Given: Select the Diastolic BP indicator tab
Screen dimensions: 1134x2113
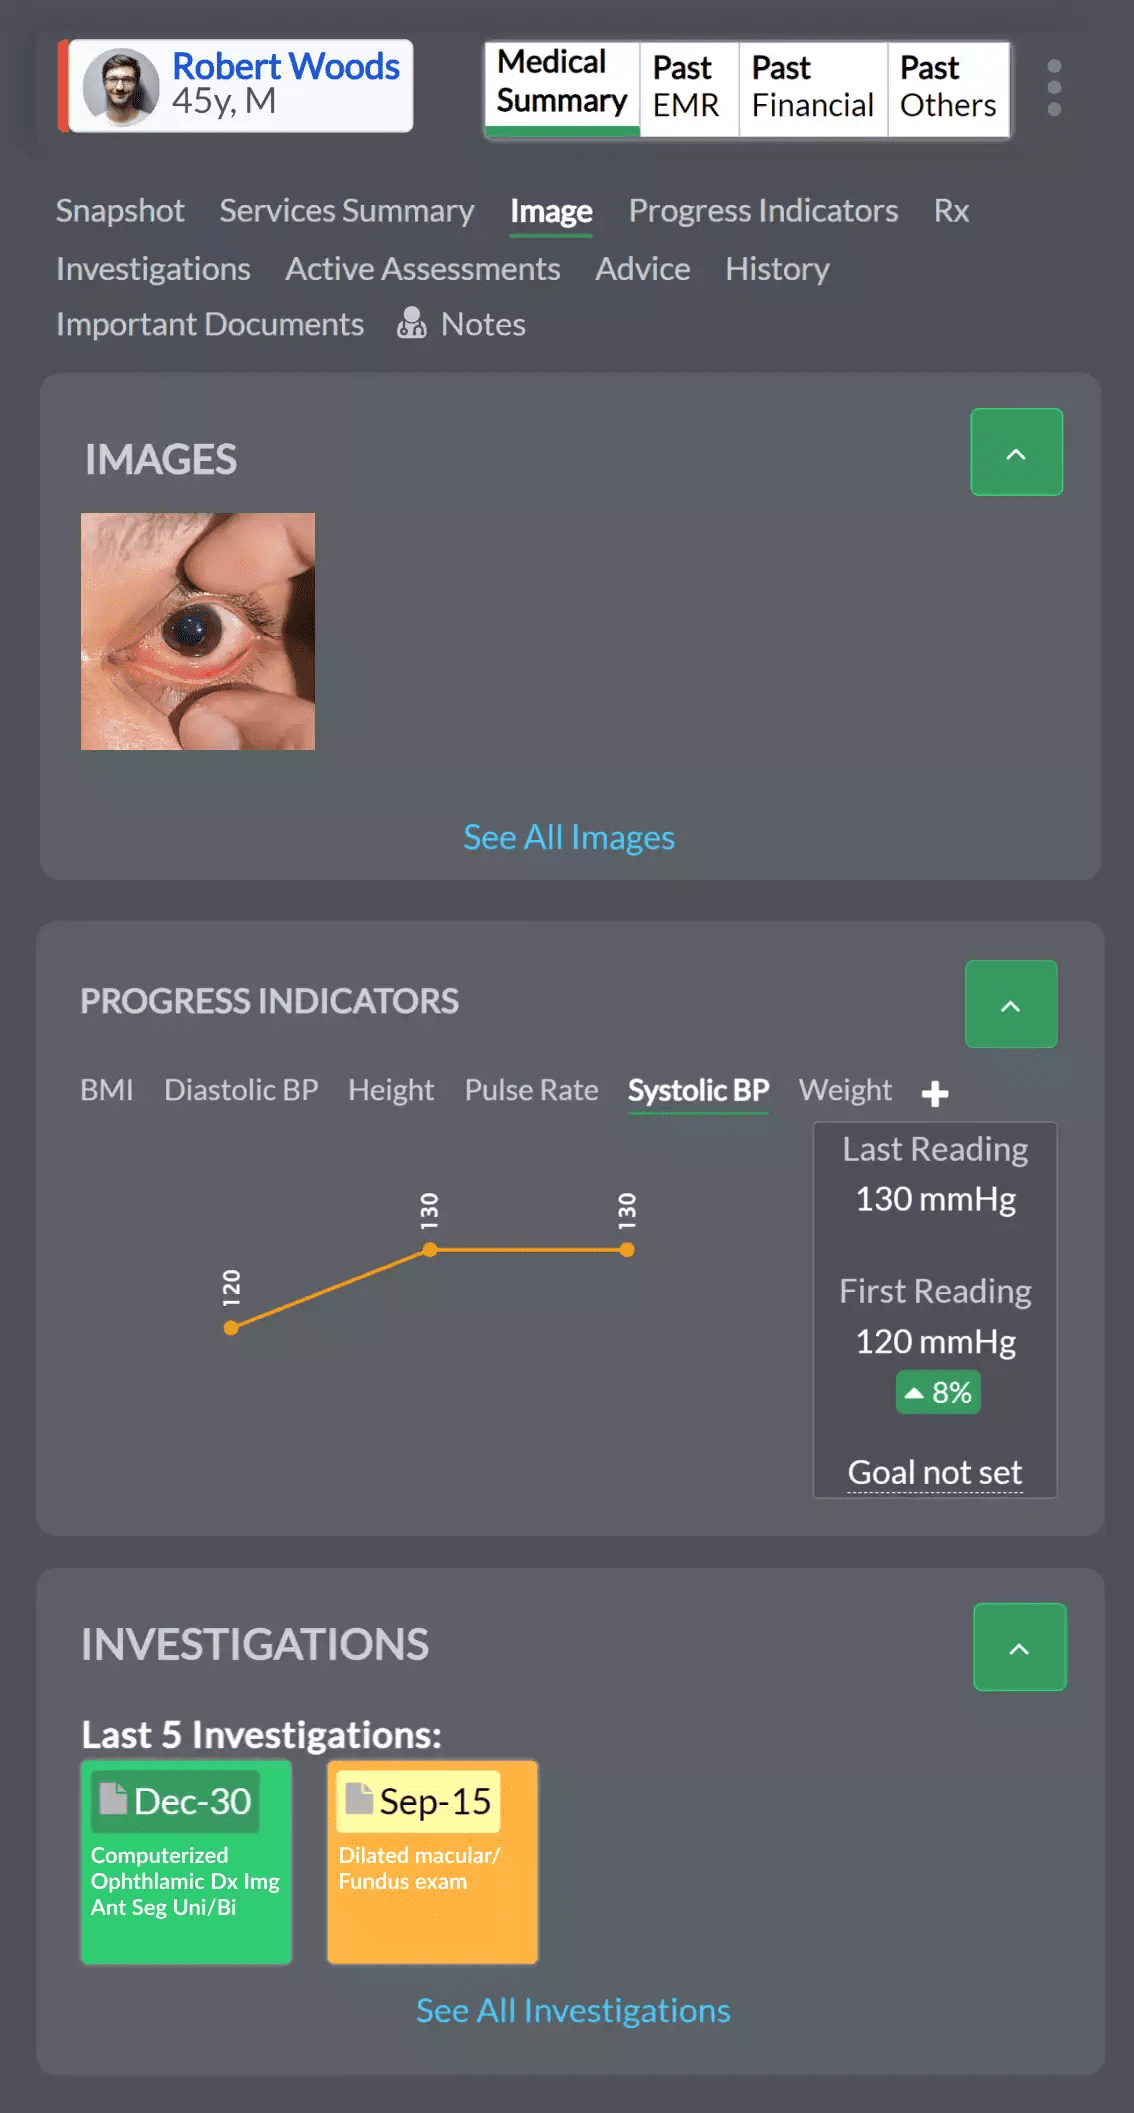Looking at the screenshot, I should point(241,1090).
